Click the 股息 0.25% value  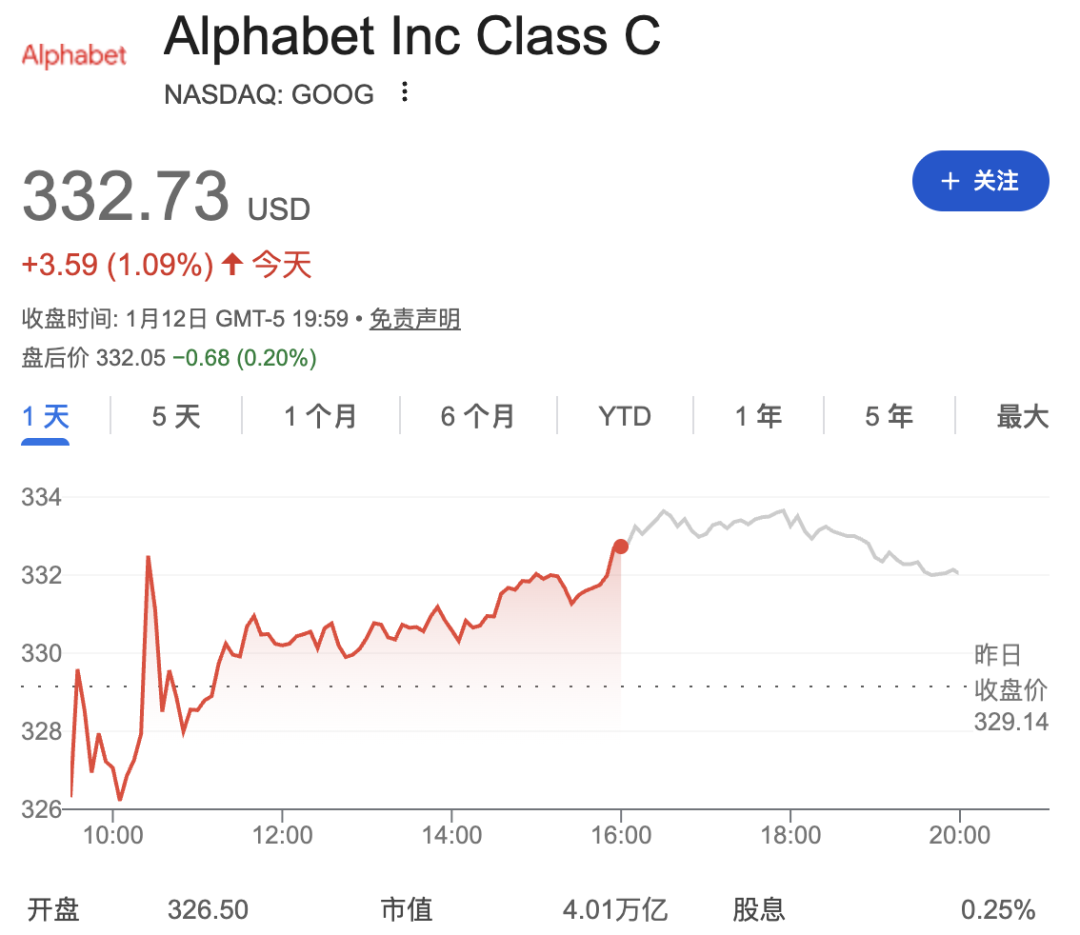(x=997, y=909)
